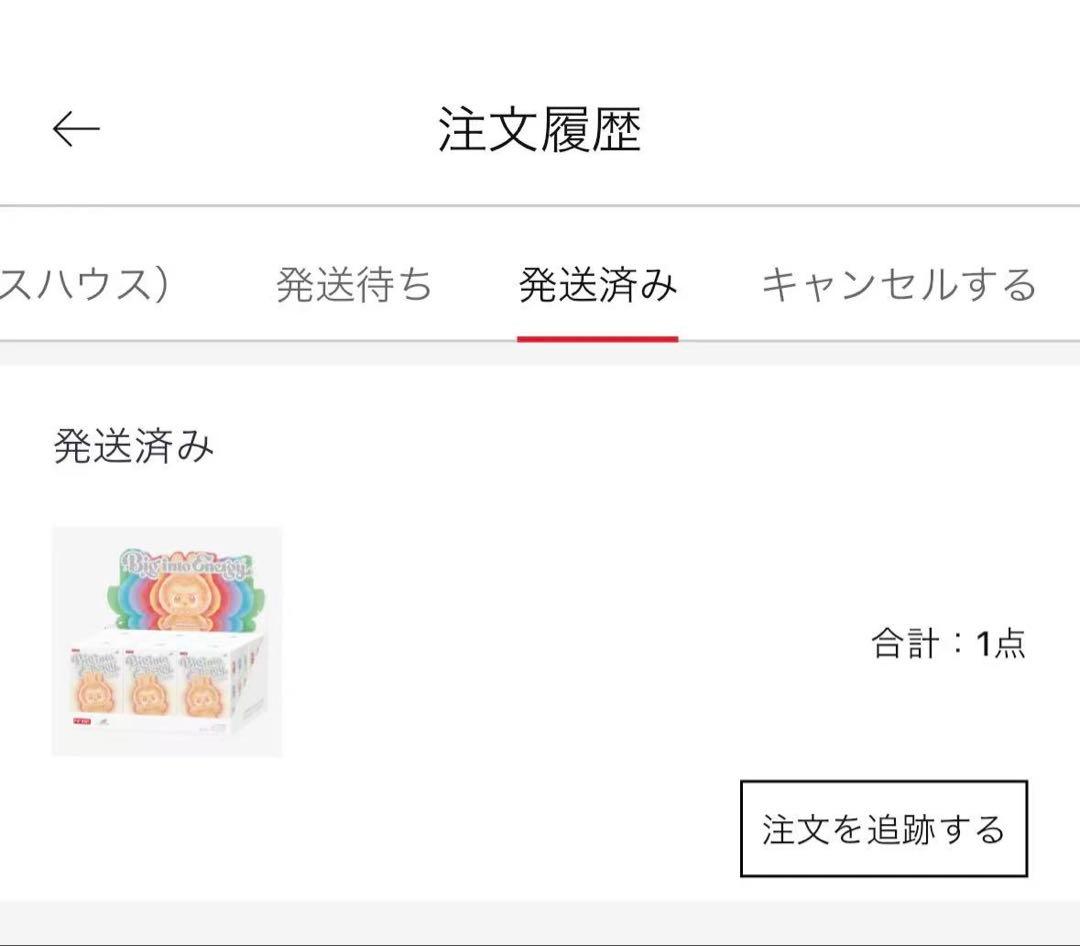Open the partially visible スハウス tab
The height and width of the screenshot is (946, 1080).
tap(85, 285)
